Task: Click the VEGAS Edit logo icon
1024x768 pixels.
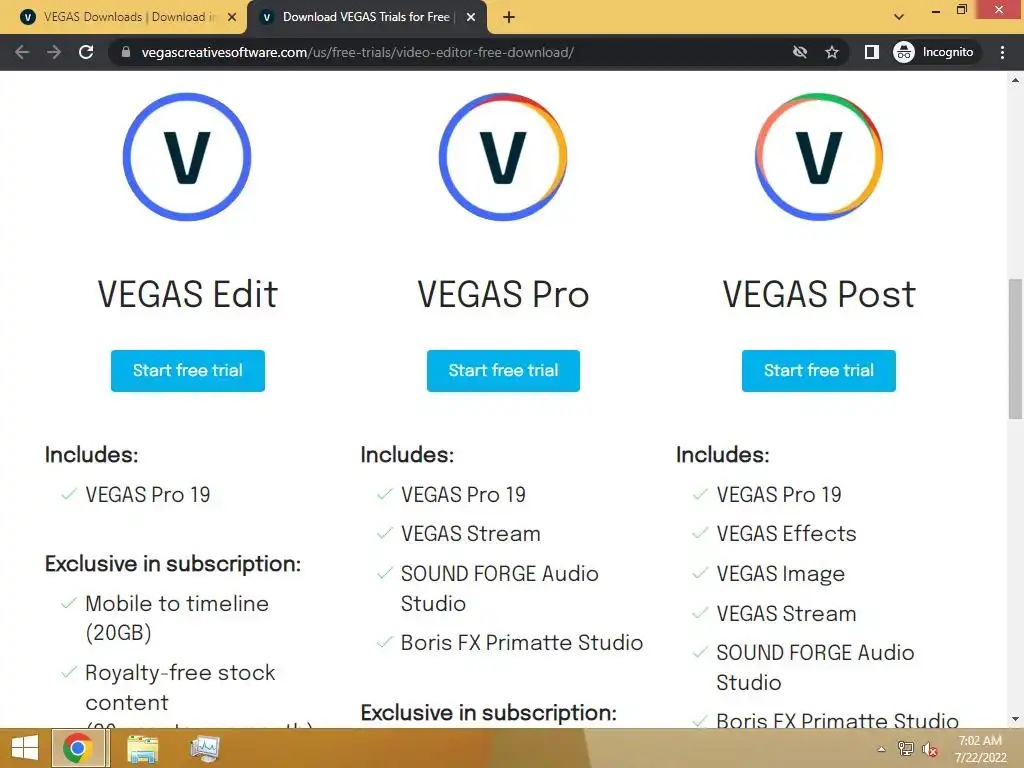Action: tap(187, 157)
